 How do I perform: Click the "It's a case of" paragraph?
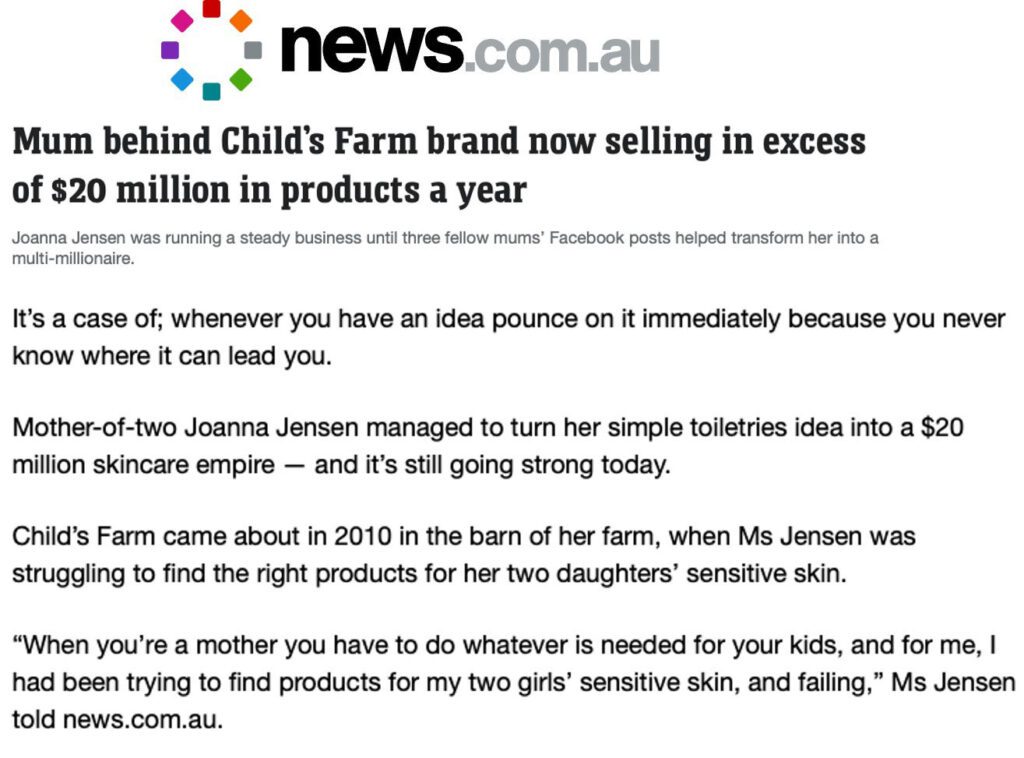[x=509, y=338]
